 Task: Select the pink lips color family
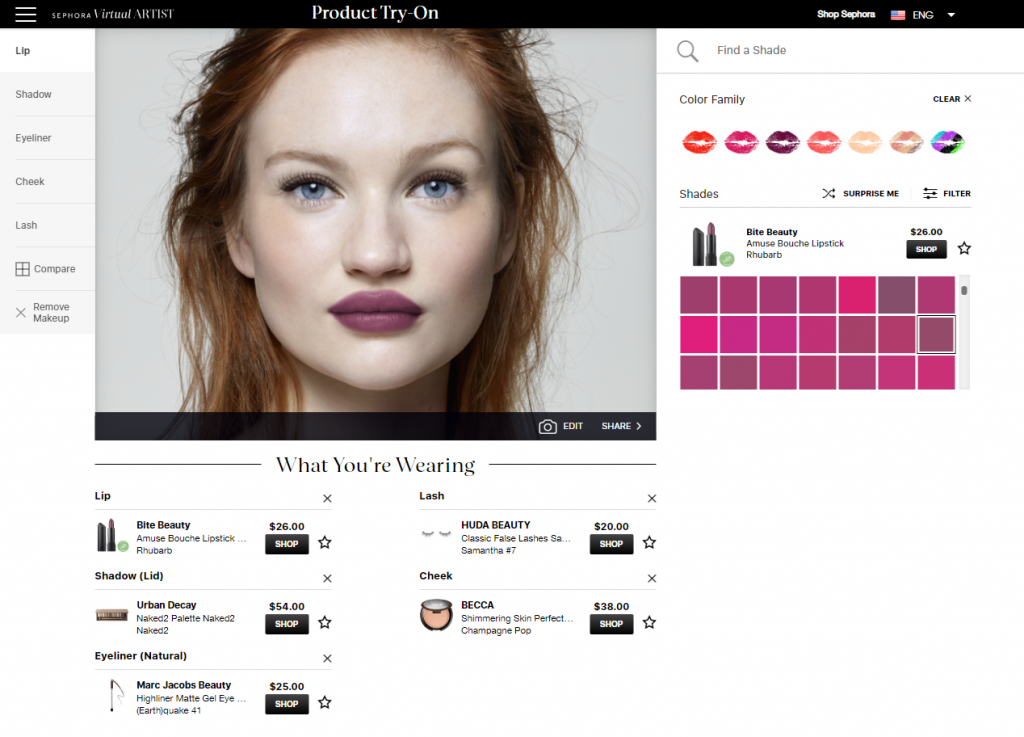(x=741, y=141)
